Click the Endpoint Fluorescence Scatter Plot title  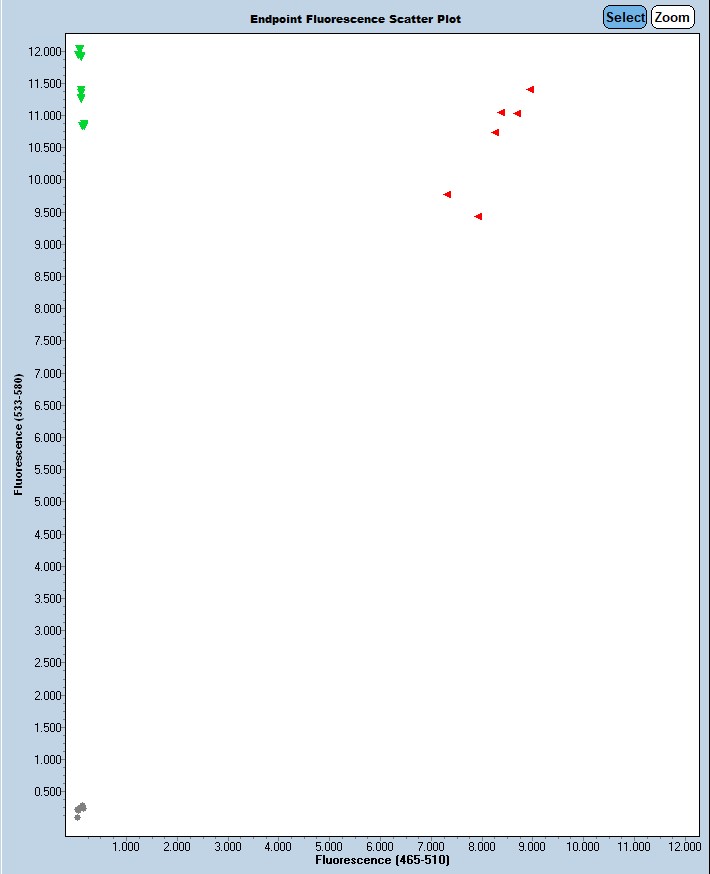coord(356,19)
